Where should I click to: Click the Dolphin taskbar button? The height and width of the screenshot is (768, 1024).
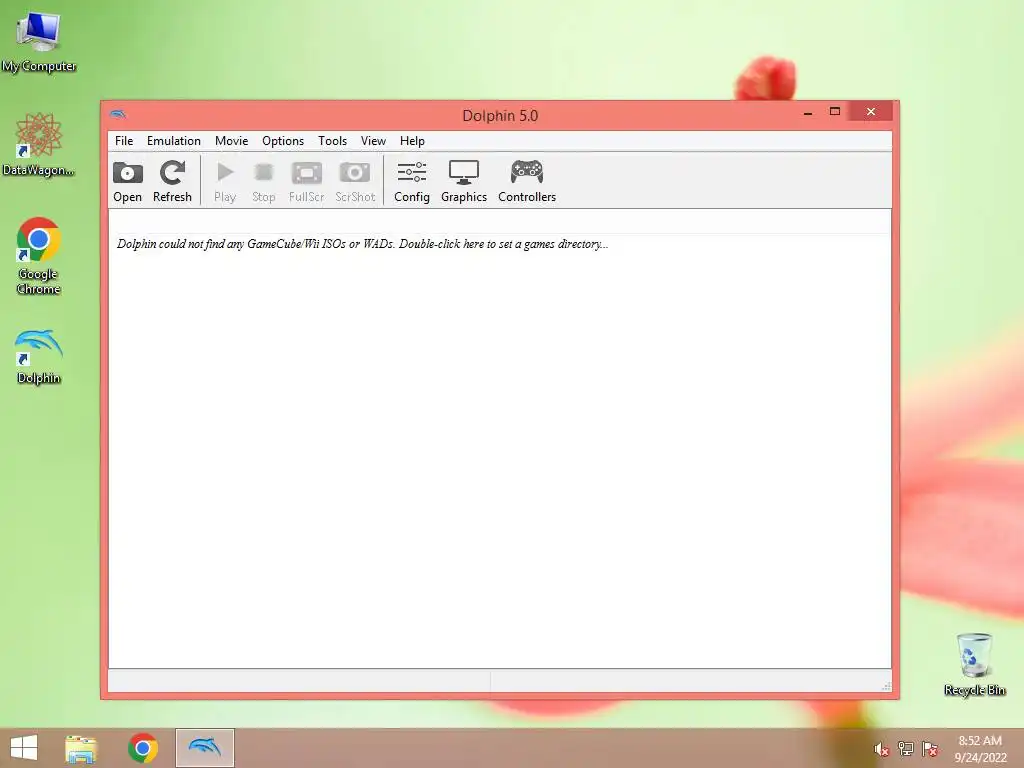(x=205, y=748)
